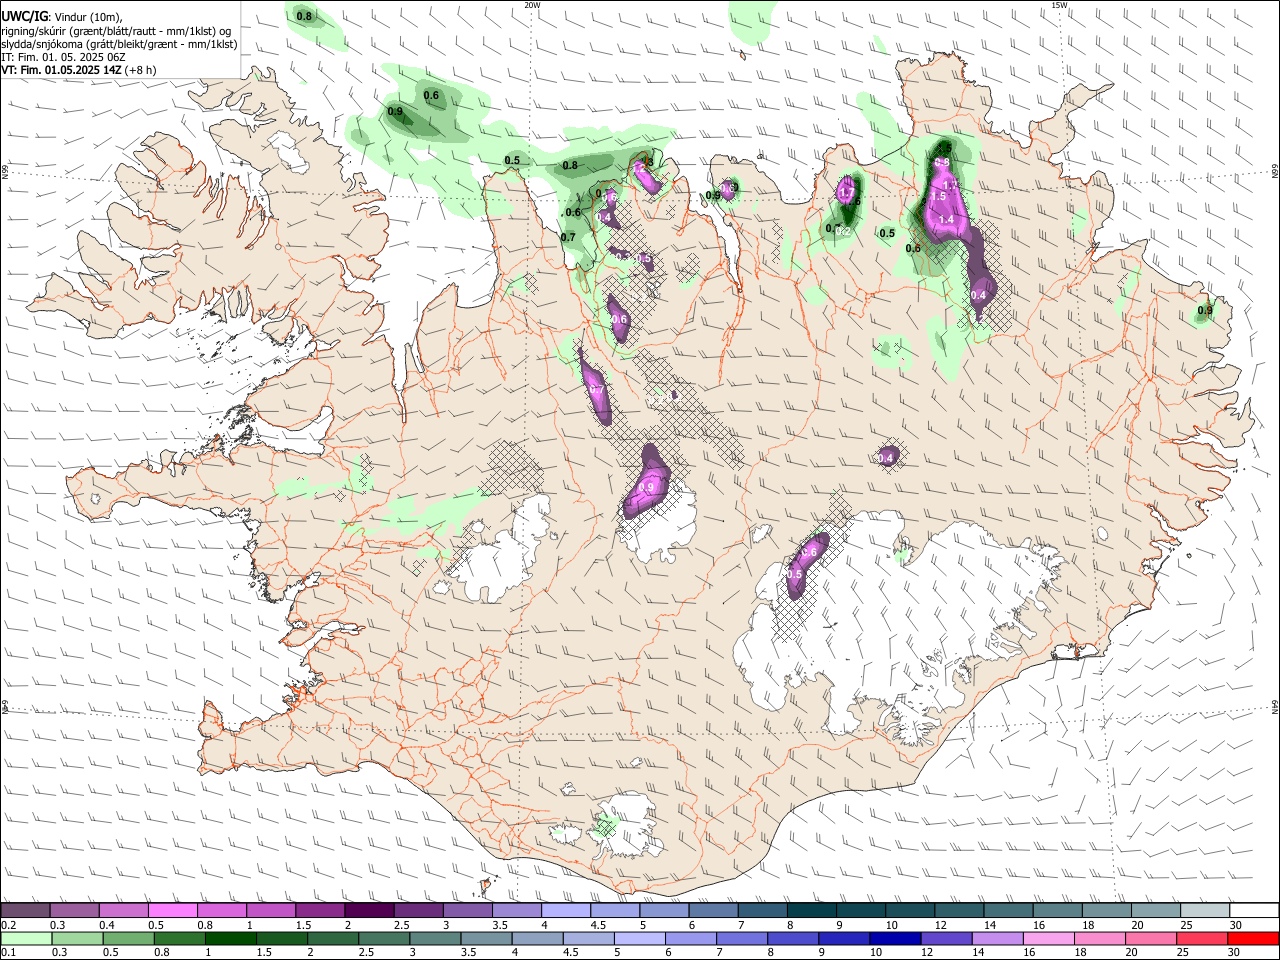Viewport: 1280px width, 960px height.
Task: Click the UWC/IG title text
Action: coord(25,16)
